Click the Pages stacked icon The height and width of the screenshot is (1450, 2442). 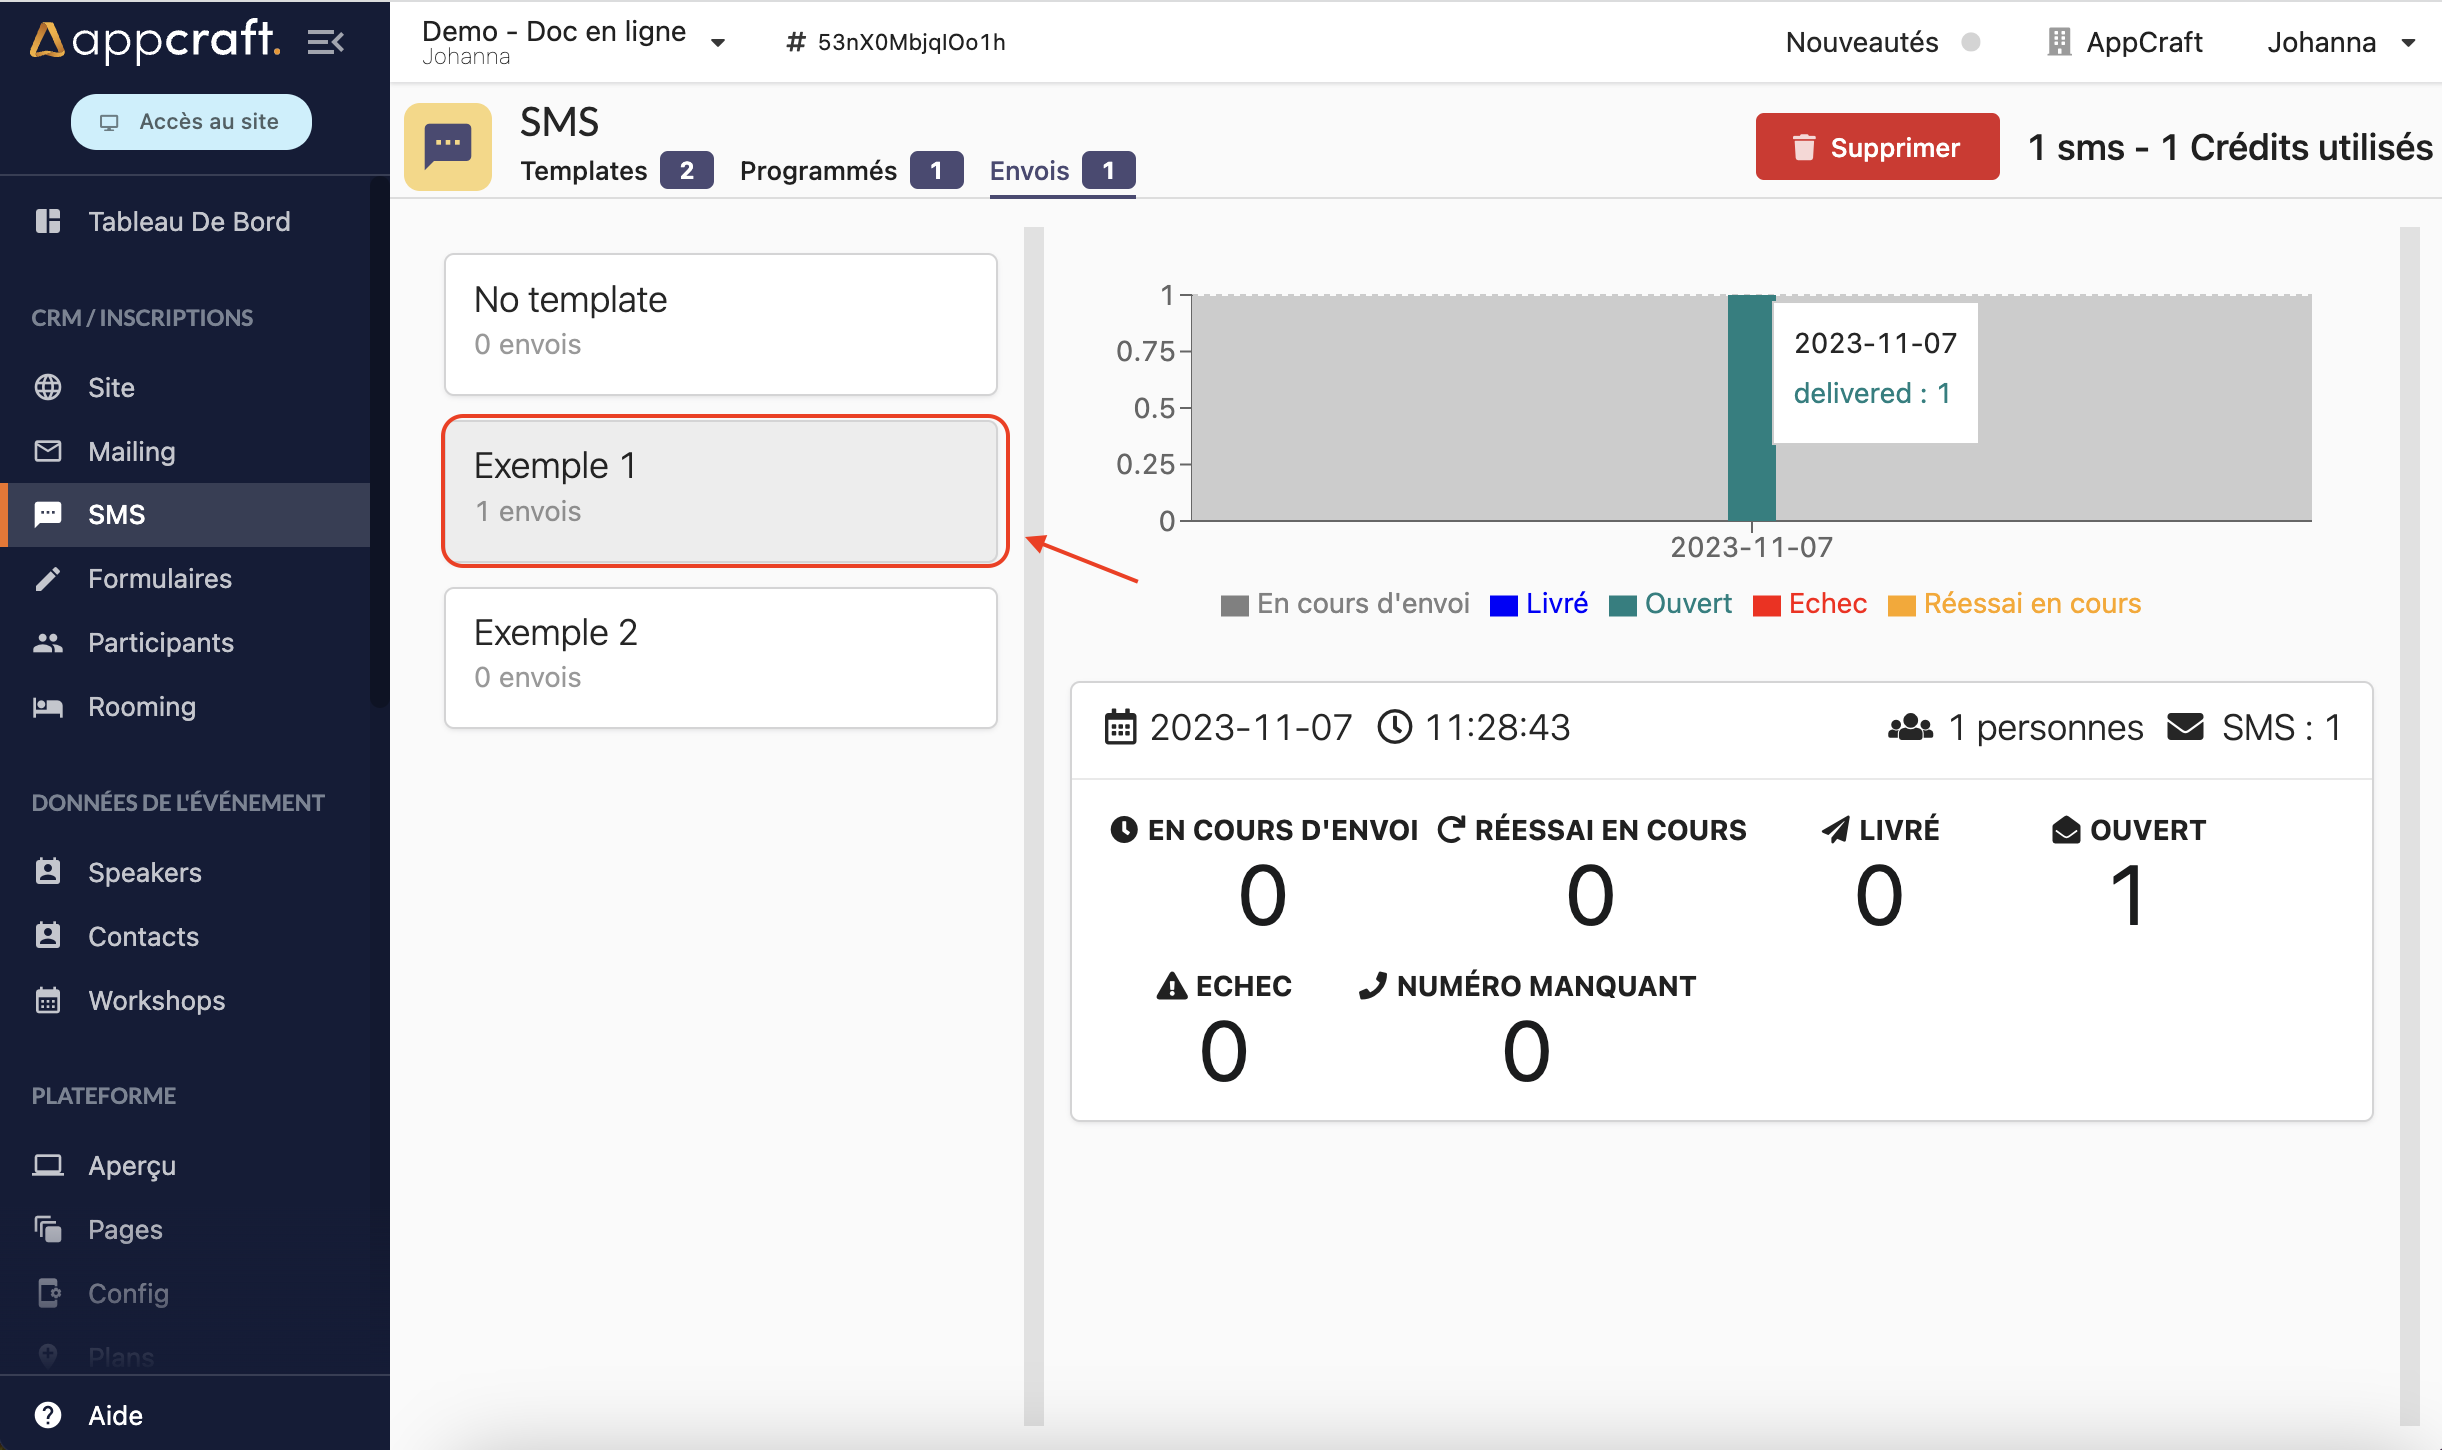coord(48,1229)
